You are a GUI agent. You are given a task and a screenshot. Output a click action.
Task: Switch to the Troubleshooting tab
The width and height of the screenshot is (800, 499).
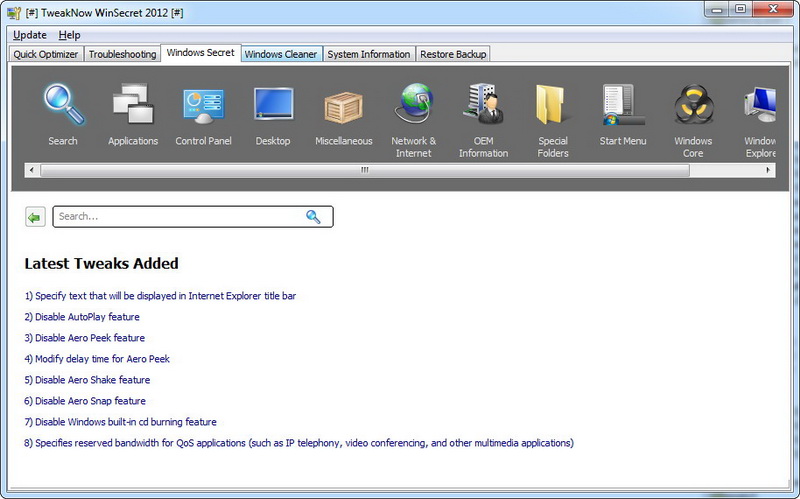(x=122, y=54)
